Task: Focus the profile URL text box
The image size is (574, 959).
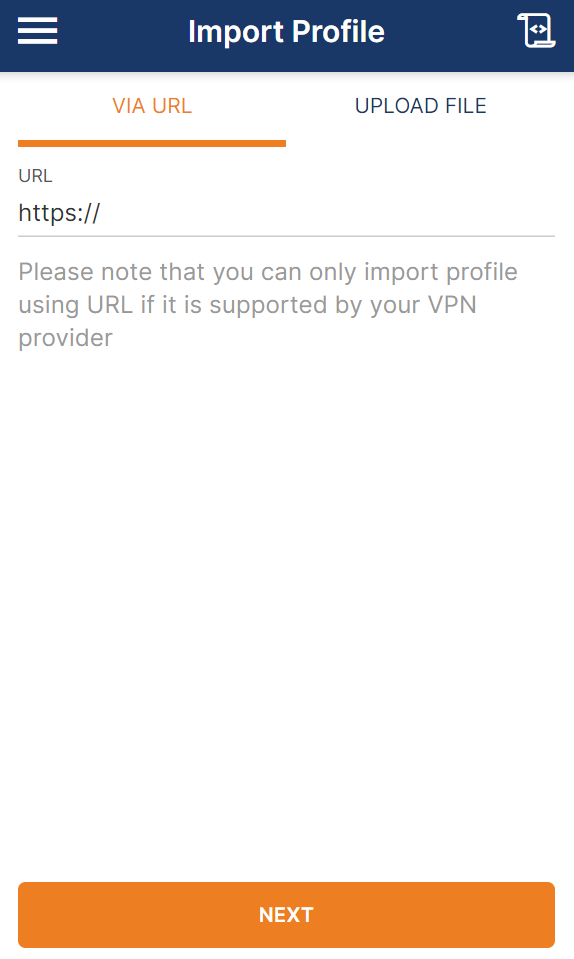Action: coord(286,213)
